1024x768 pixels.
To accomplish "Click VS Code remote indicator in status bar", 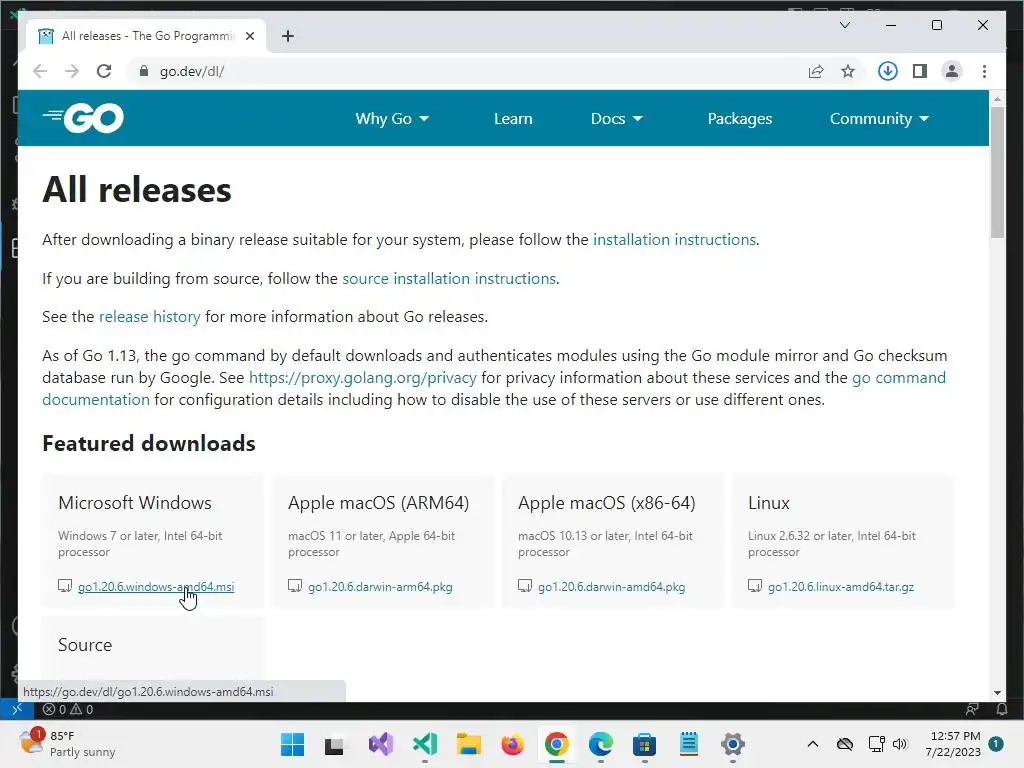I will coord(17,709).
